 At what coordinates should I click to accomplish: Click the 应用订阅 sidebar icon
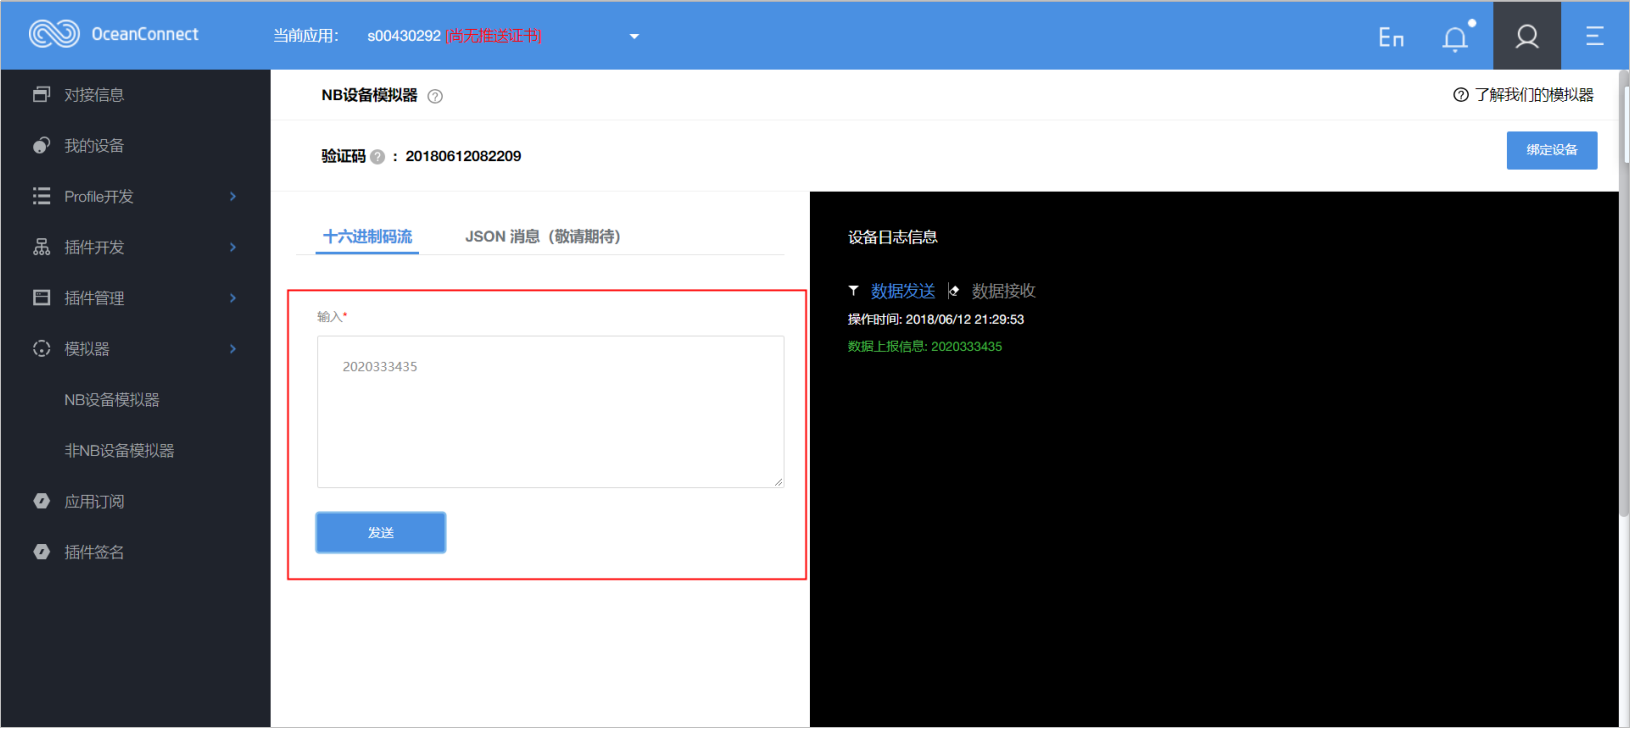pyautogui.click(x=41, y=501)
